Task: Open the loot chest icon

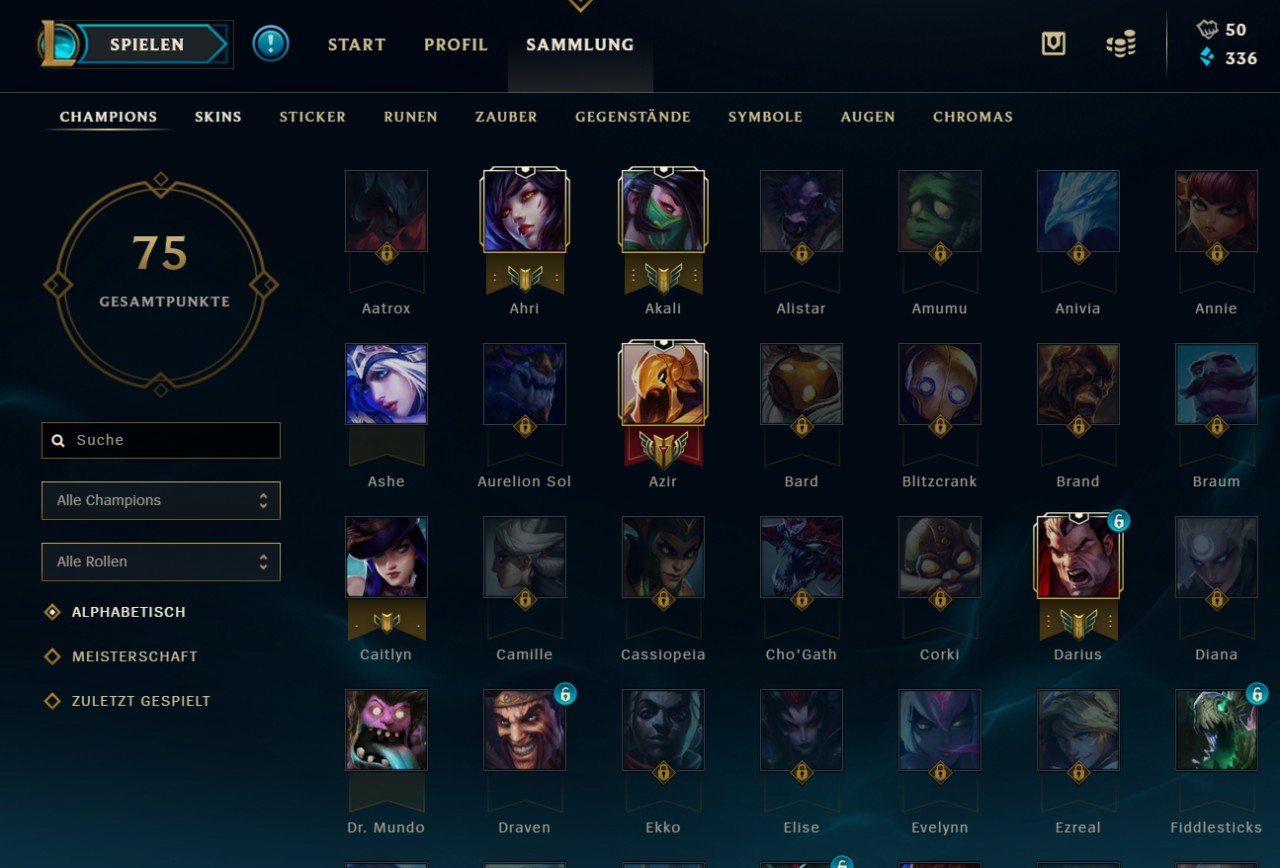Action: [1053, 43]
